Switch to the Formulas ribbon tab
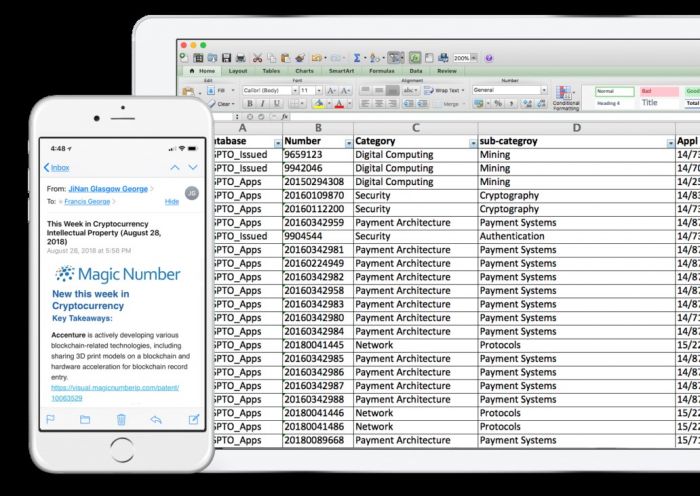 pos(379,71)
